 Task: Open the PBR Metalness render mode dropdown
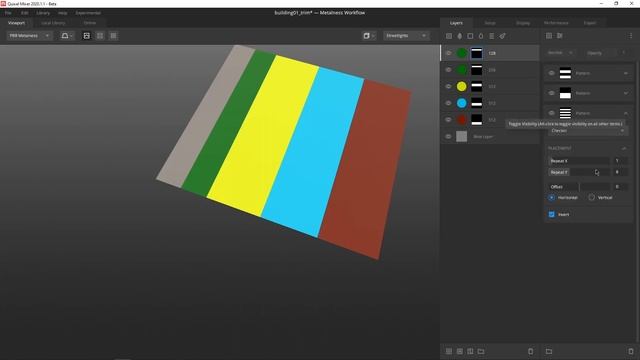(x=29, y=36)
